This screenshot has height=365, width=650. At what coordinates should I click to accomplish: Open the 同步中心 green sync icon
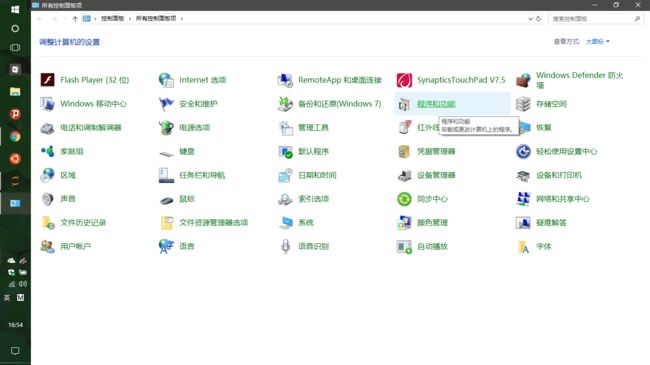pyautogui.click(x=404, y=199)
